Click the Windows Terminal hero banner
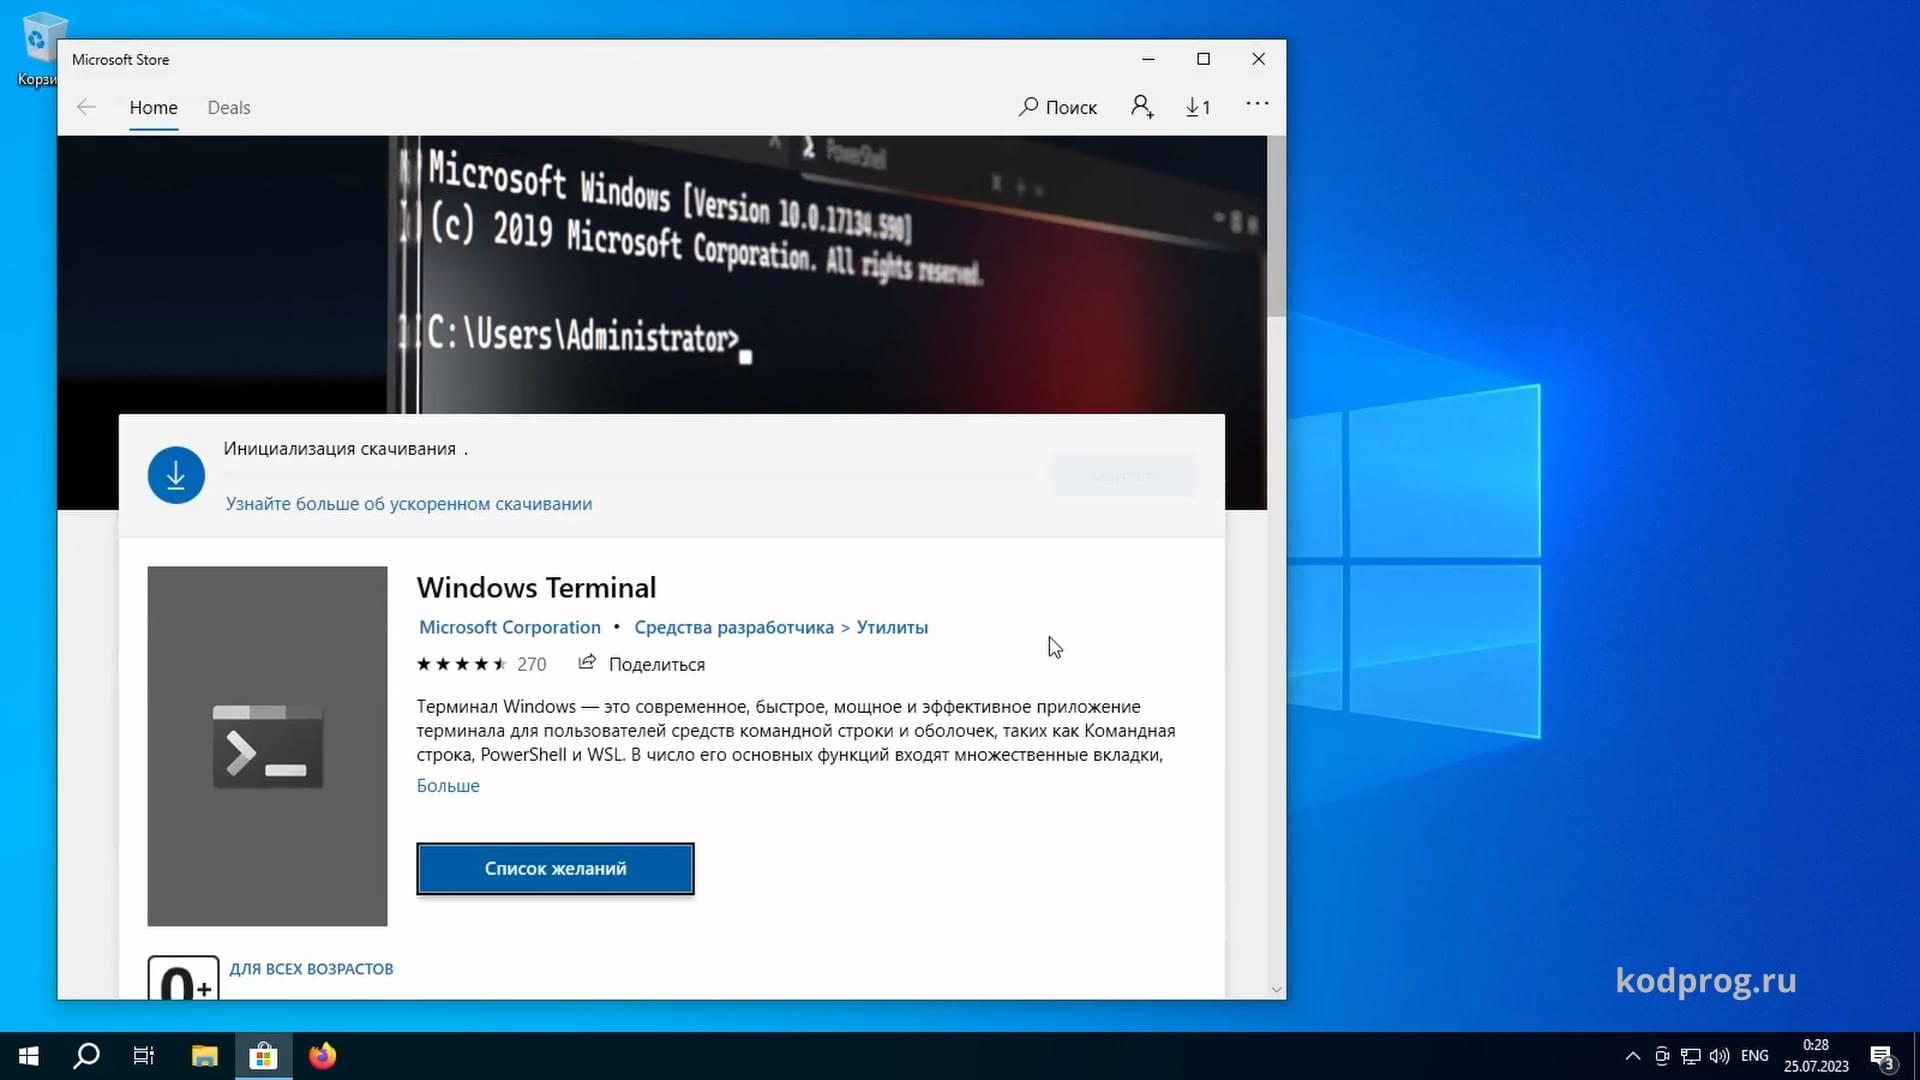The height and width of the screenshot is (1080, 1920). coord(662,275)
